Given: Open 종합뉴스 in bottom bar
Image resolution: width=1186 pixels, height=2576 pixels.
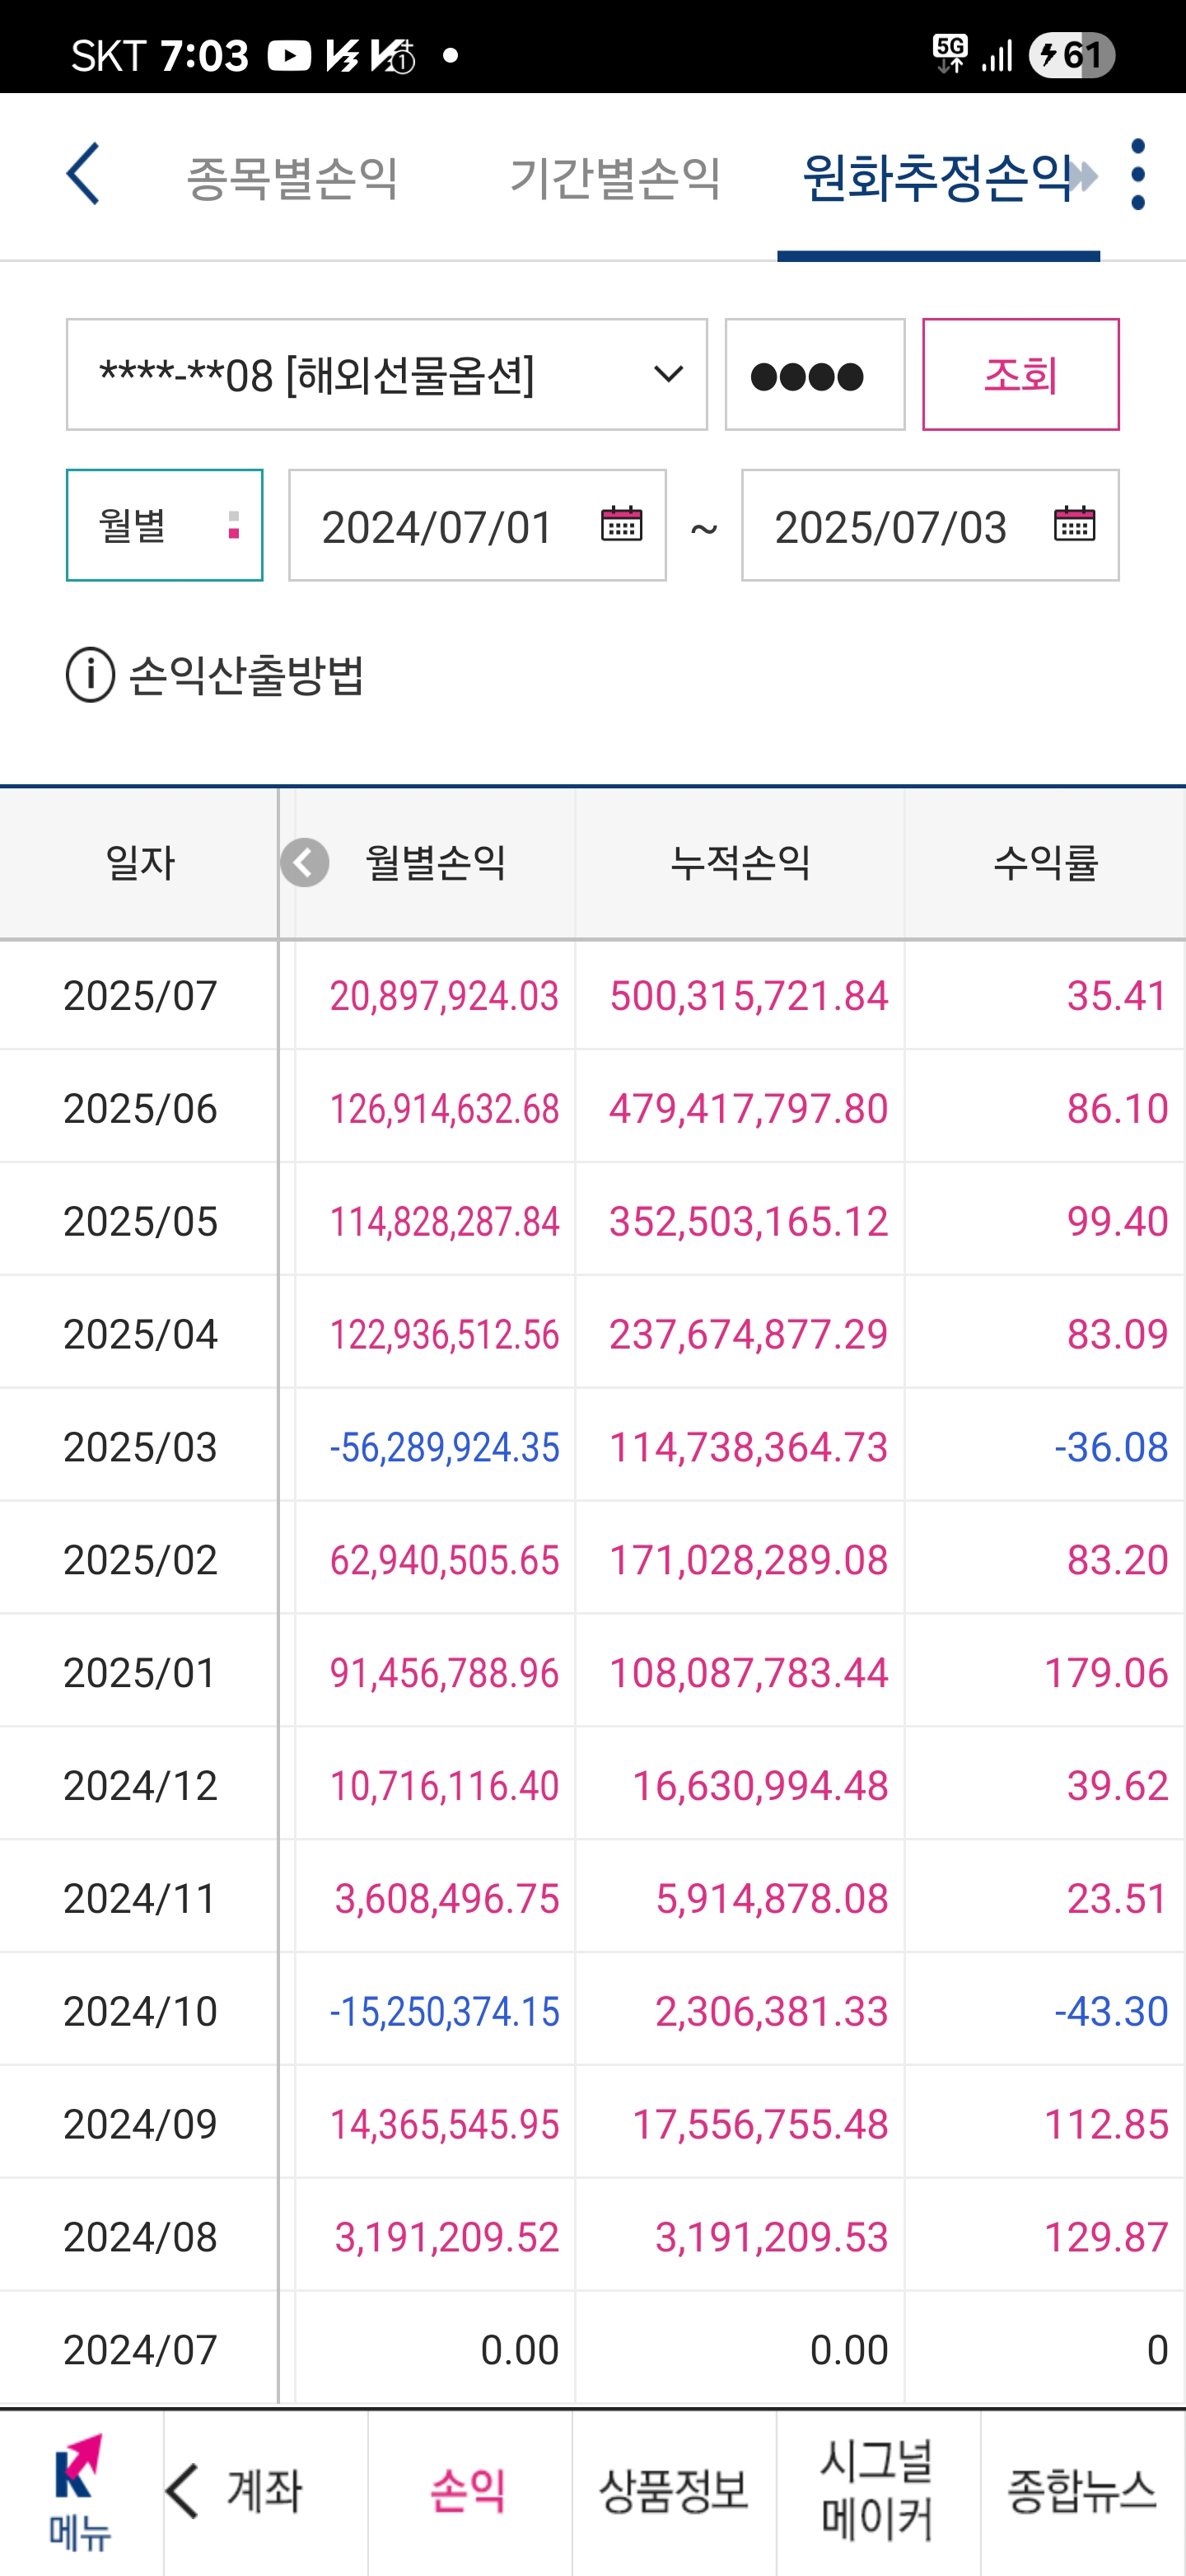Looking at the screenshot, I should click(x=1082, y=2491).
